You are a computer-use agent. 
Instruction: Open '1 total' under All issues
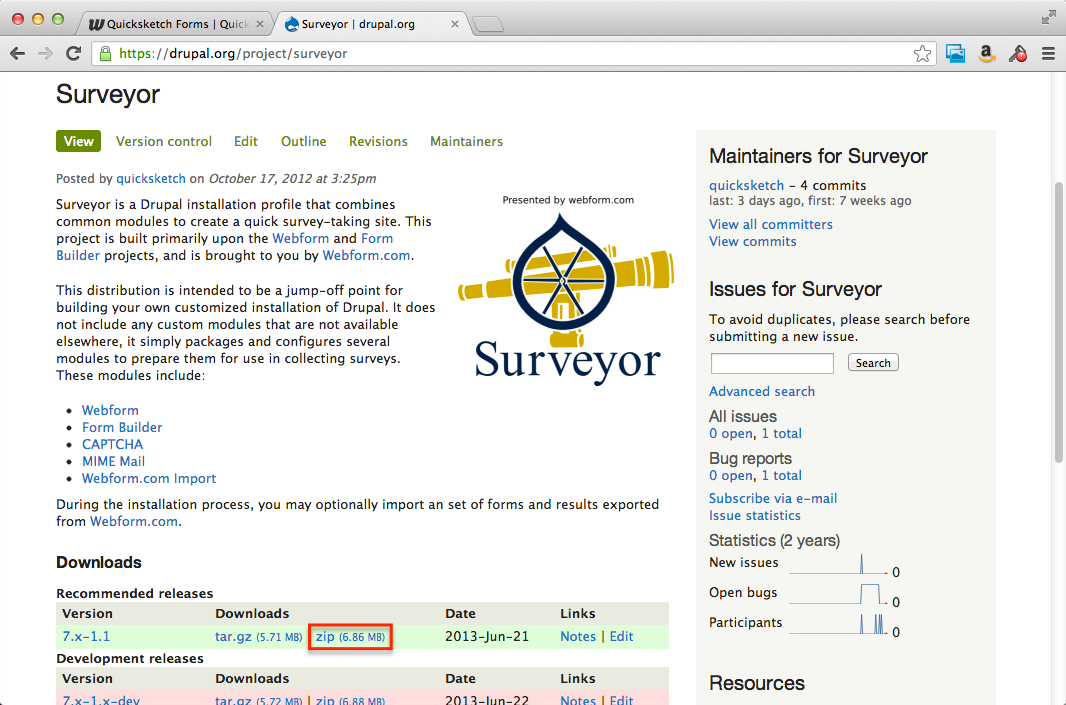pyautogui.click(x=782, y=434)
